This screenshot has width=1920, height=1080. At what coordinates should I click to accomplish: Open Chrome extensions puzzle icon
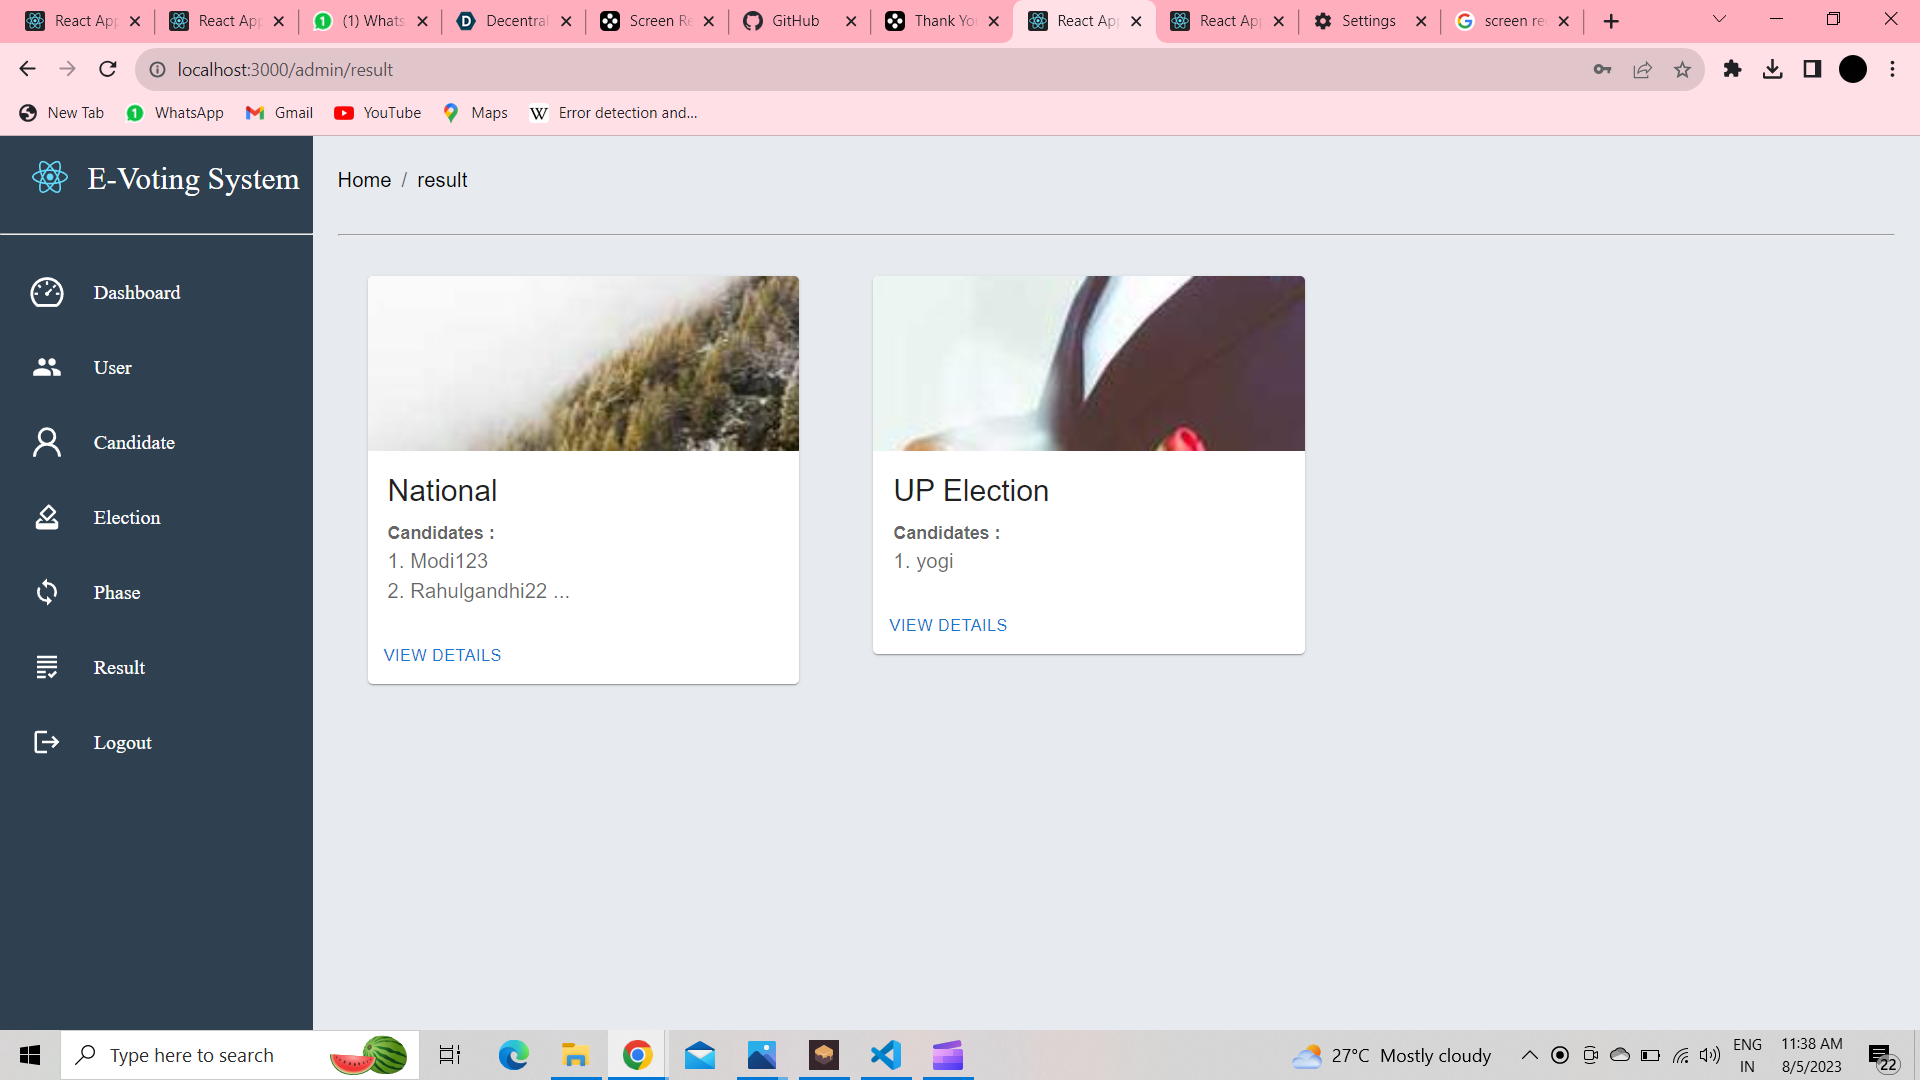click(x=1732, y=69)
